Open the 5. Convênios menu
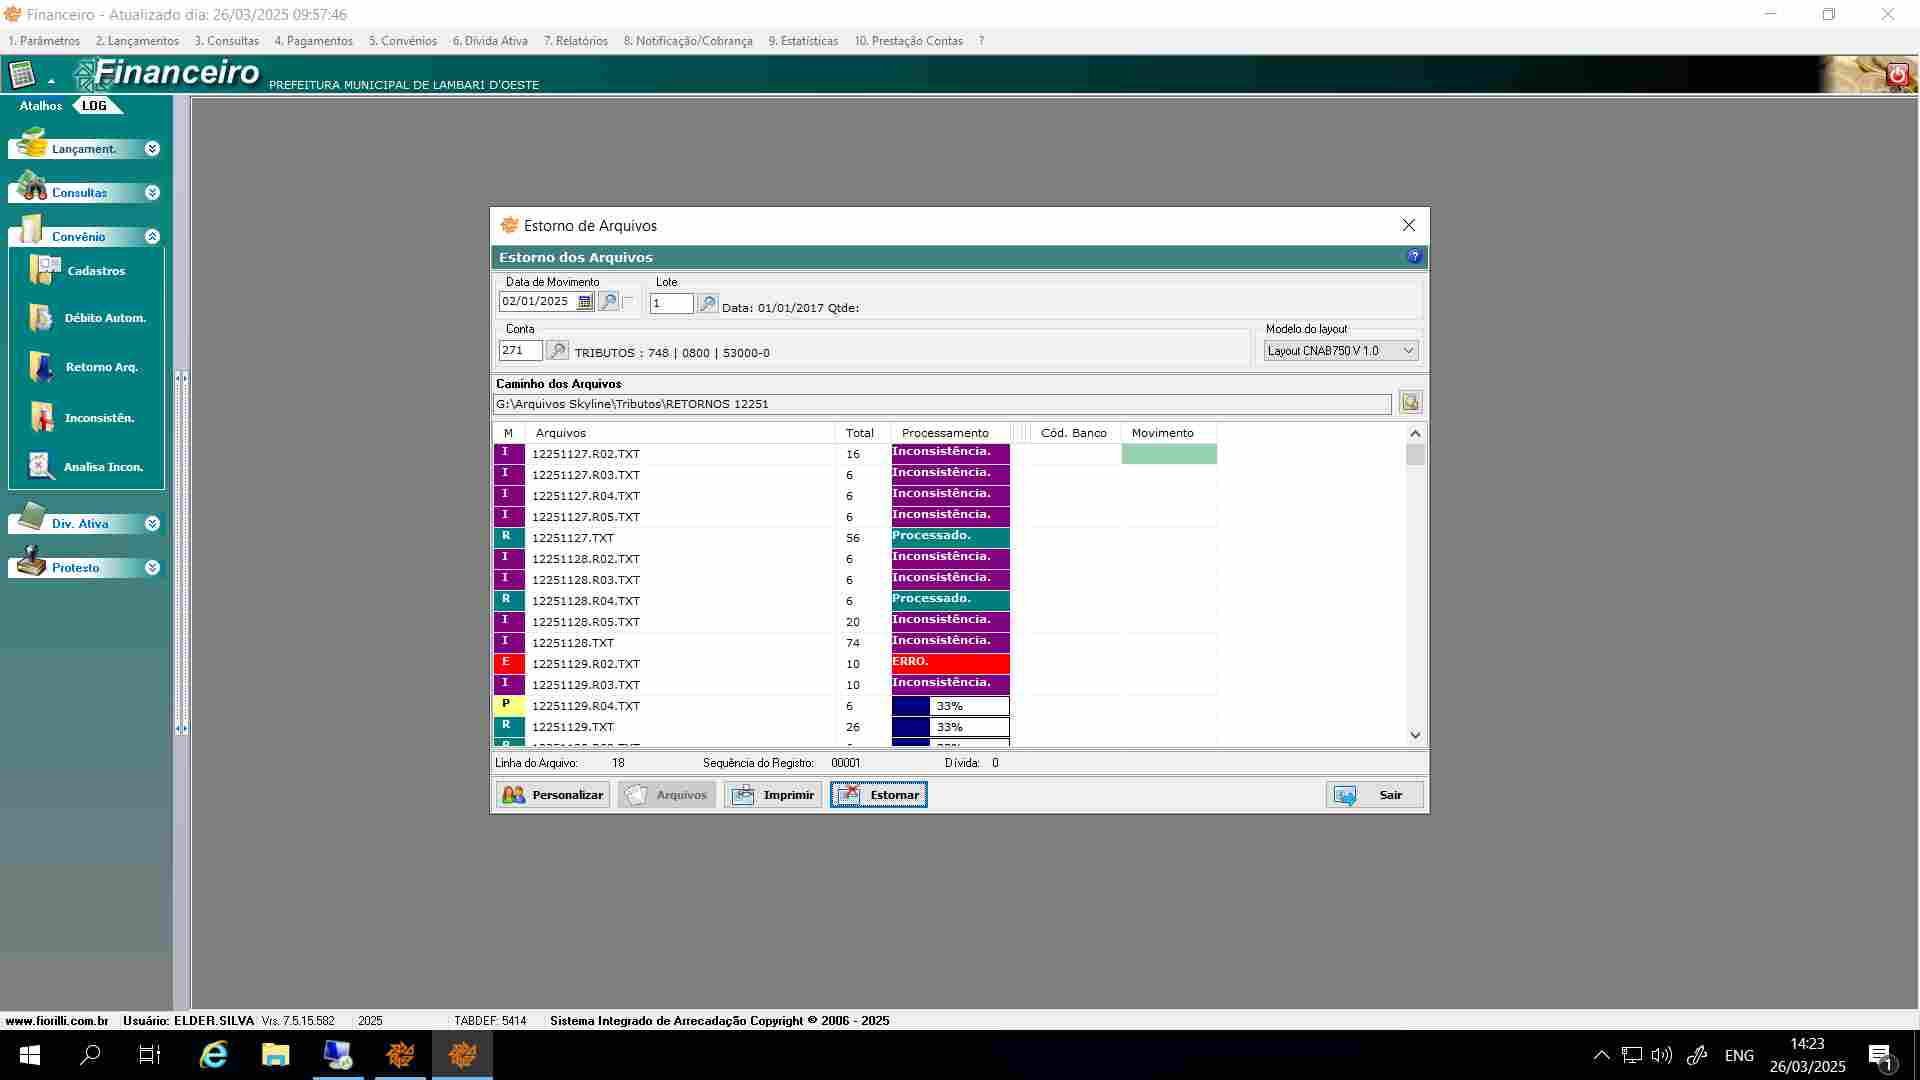This screenshot has height=1080, width=1920. coord(402,41)
